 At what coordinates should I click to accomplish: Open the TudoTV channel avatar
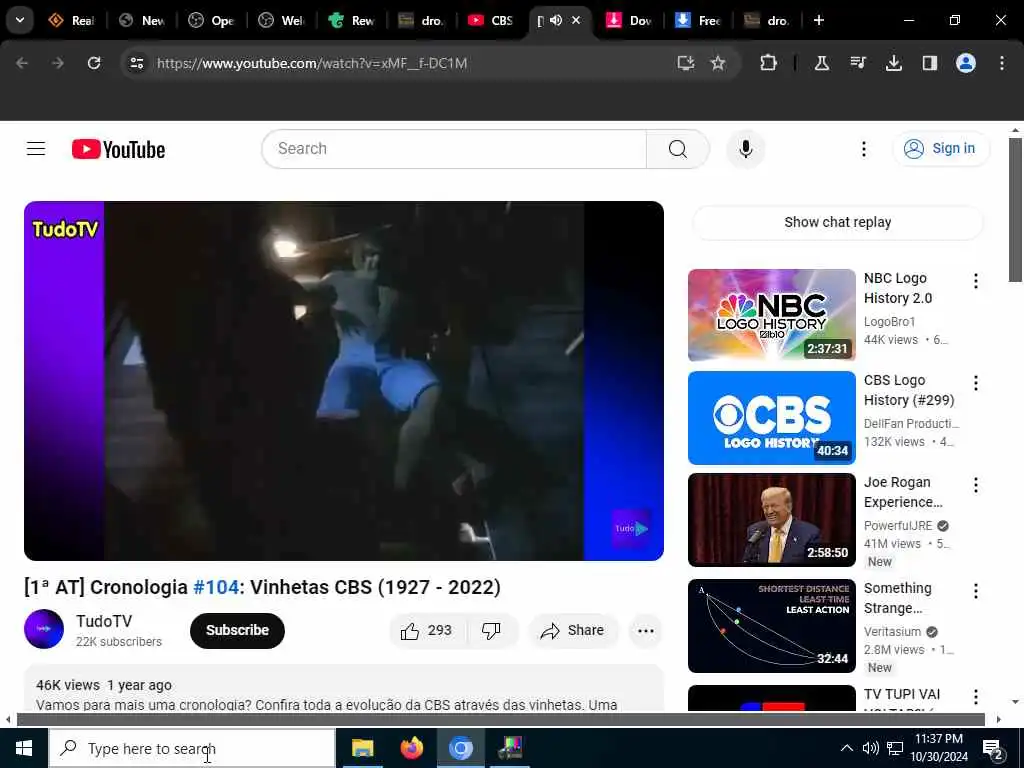pos(44,630)
